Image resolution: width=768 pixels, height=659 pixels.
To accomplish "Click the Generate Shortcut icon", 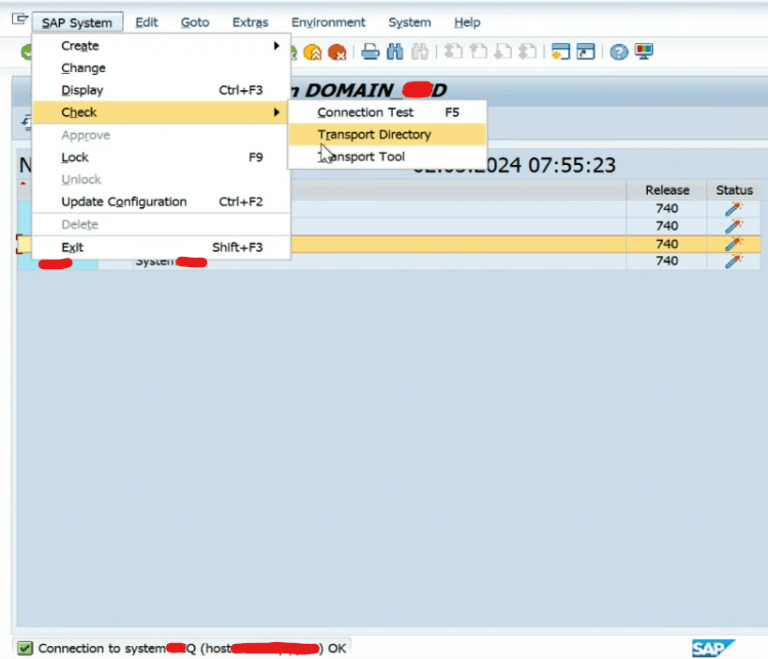I will [586, 51].
